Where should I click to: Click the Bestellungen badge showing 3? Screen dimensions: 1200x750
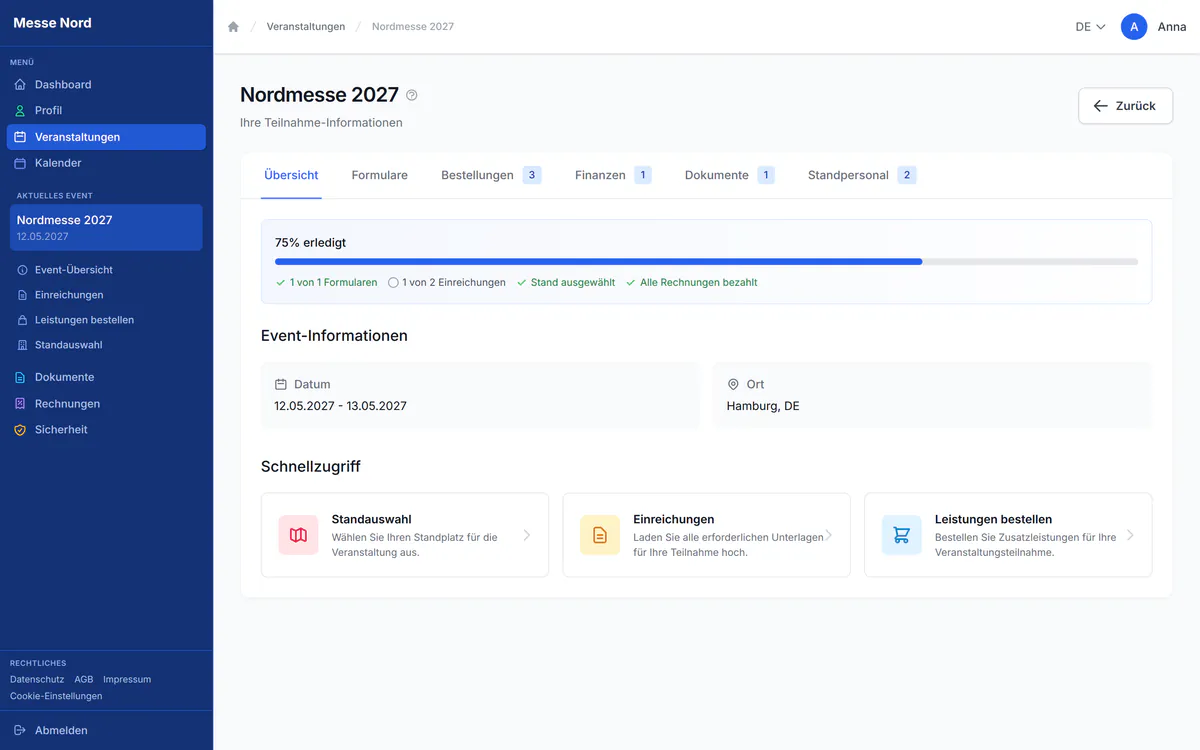pyautogui.click(x=532, y=175)
